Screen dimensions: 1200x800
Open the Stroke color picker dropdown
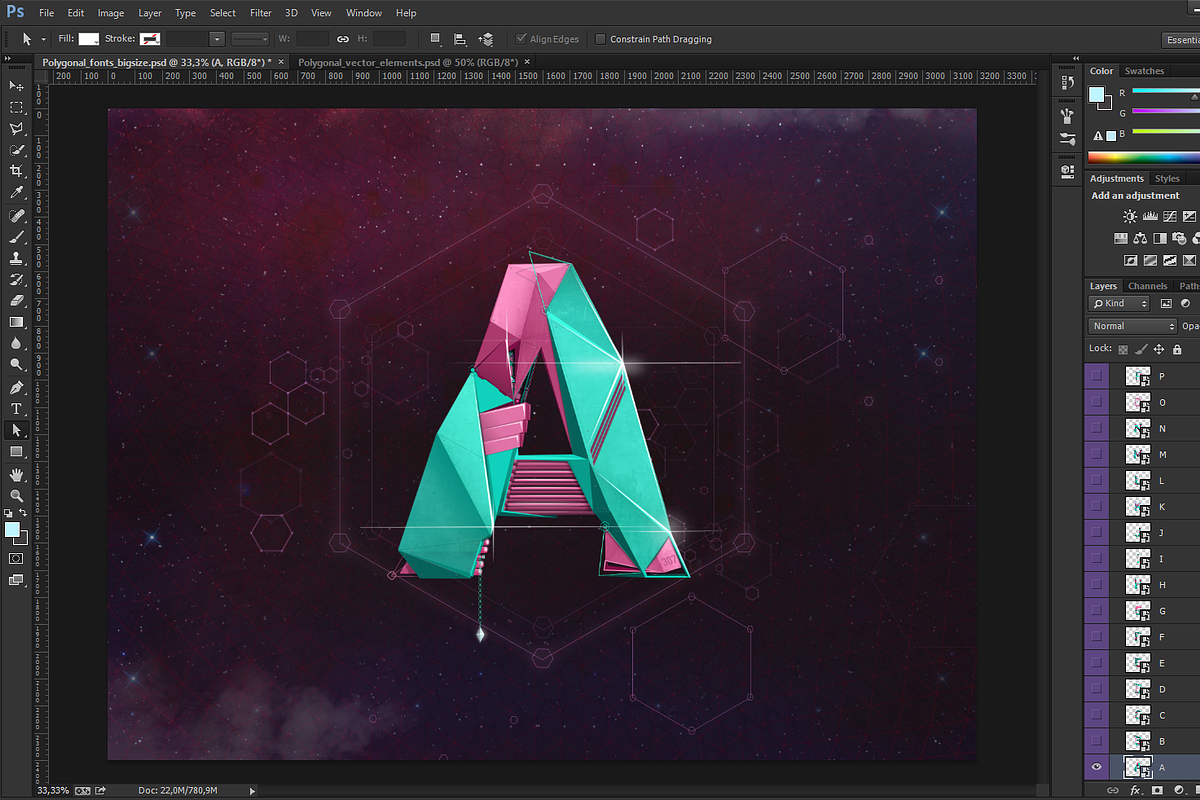[x=150, y=39]
